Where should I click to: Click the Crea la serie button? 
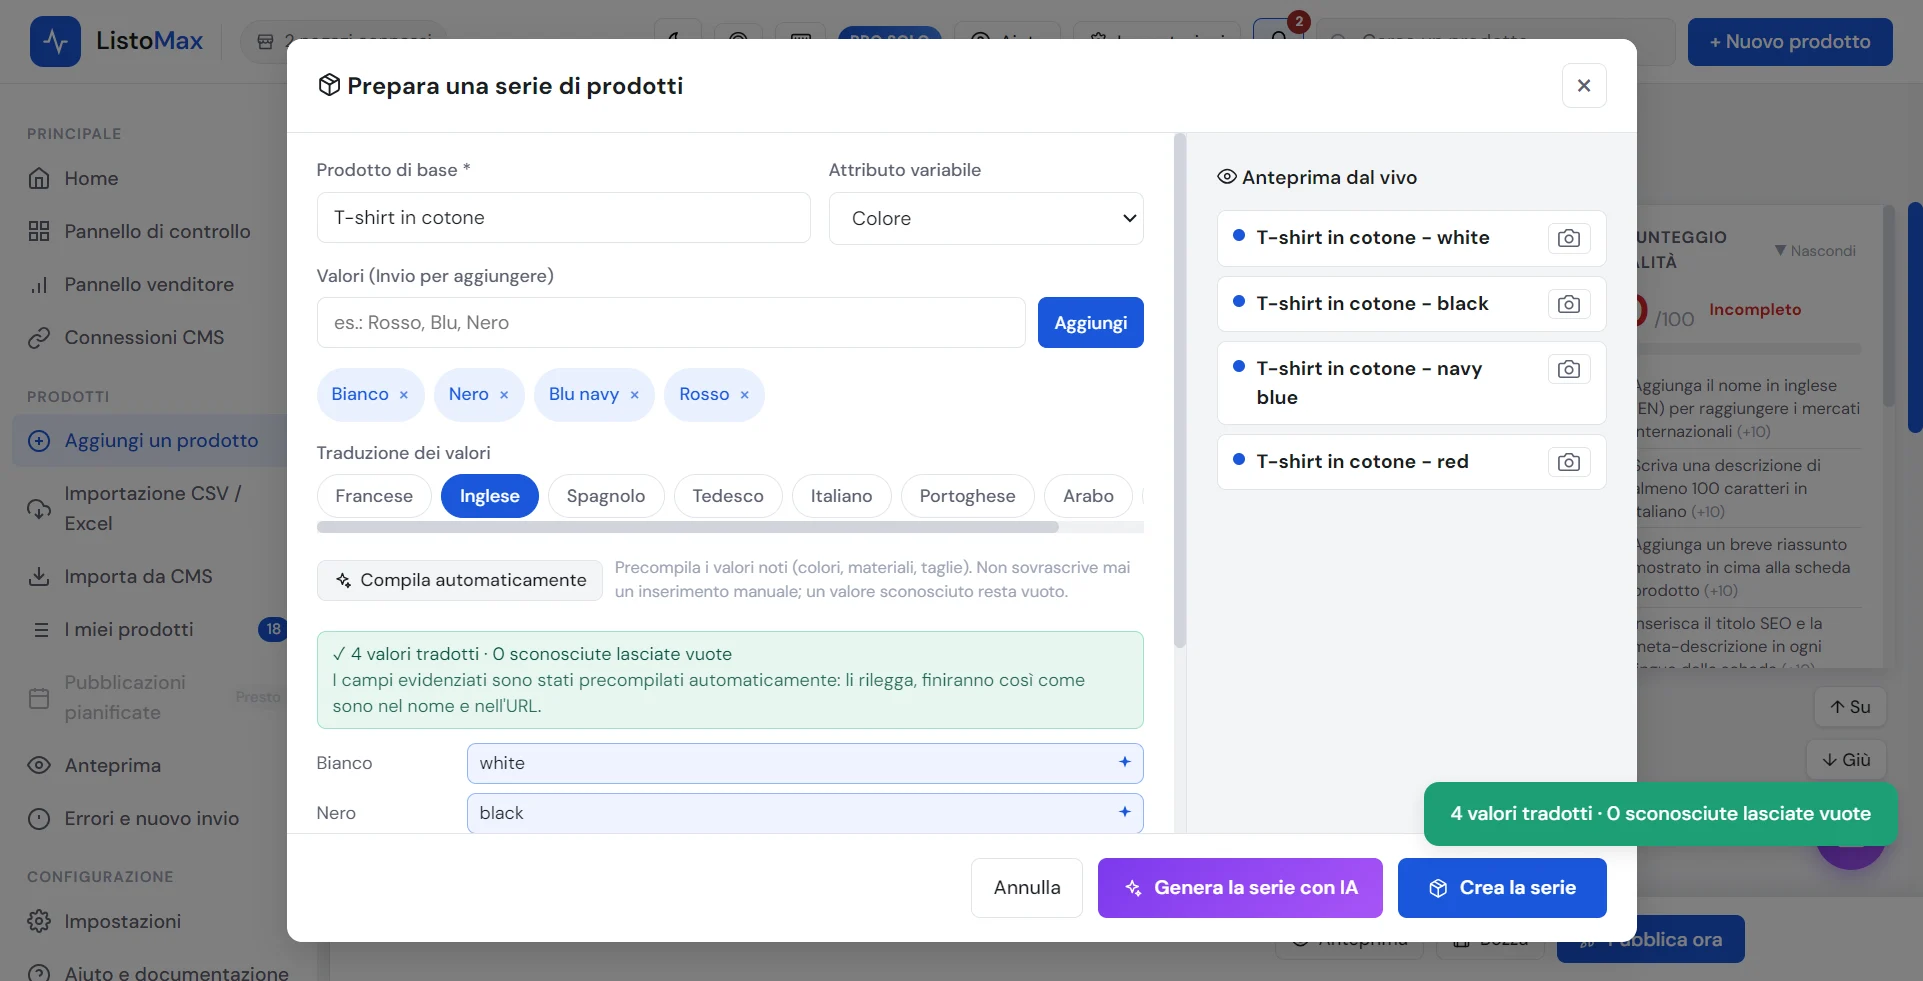1502,888
